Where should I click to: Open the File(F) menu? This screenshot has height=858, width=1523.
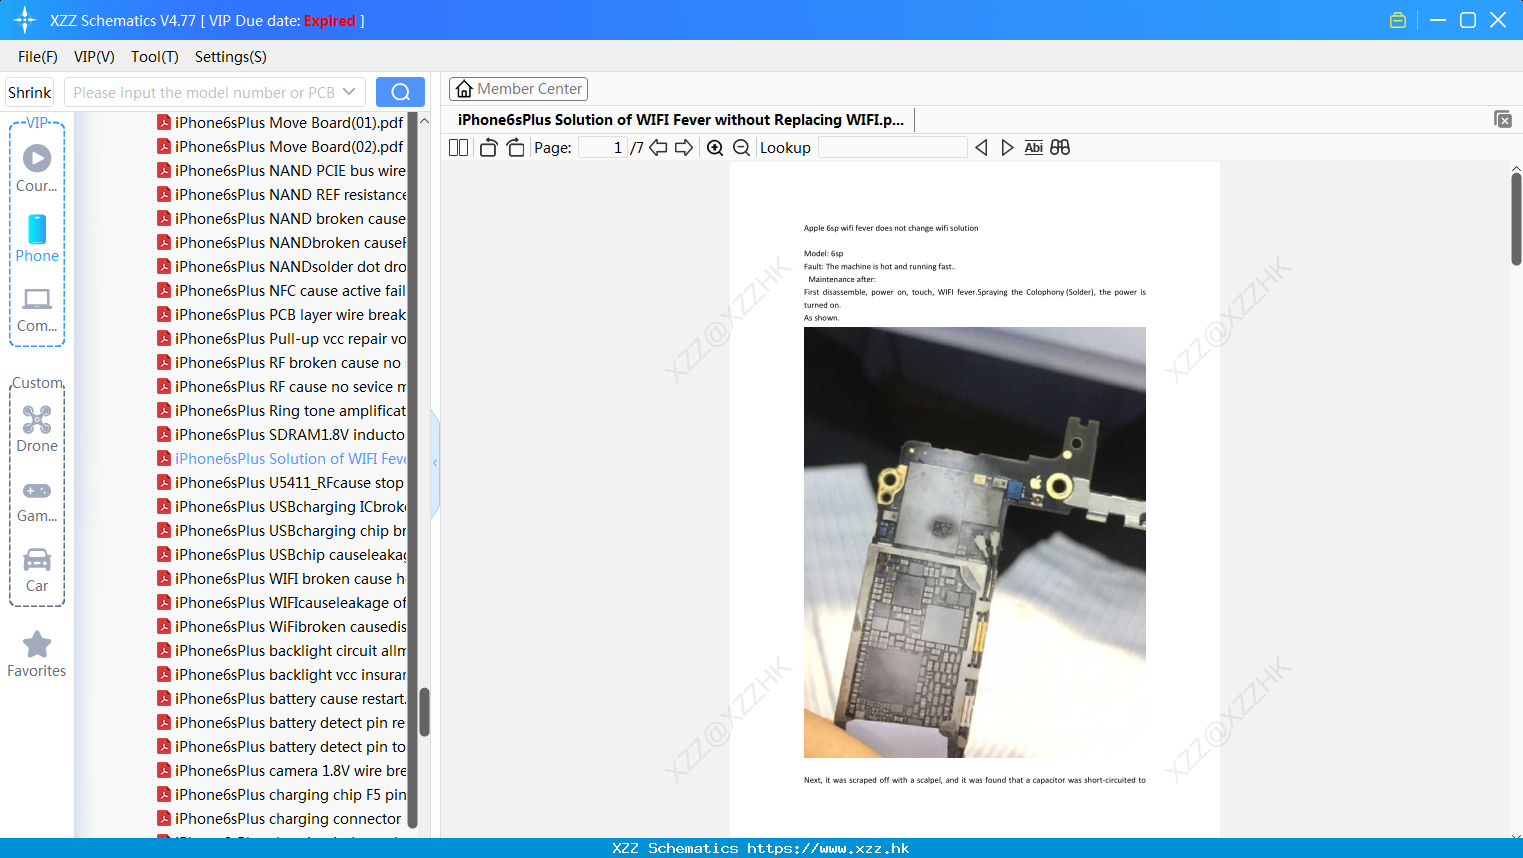pyautogui.click(x=38, y=57)
